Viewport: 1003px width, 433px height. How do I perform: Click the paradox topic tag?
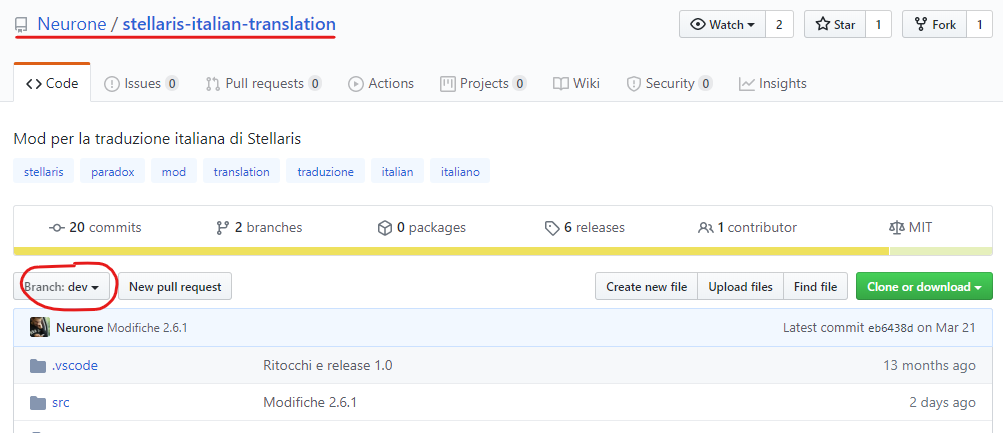[113, 171]
